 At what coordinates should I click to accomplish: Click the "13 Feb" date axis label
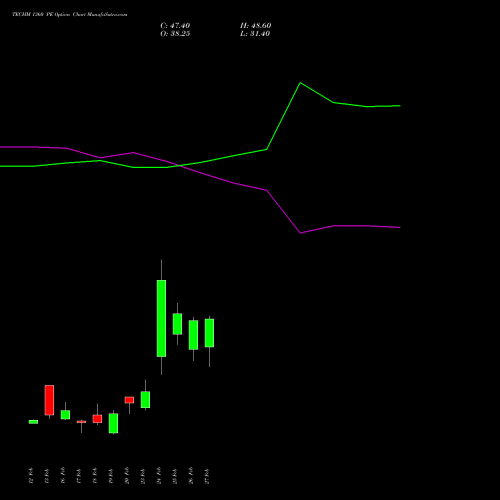tap(47, 476)
